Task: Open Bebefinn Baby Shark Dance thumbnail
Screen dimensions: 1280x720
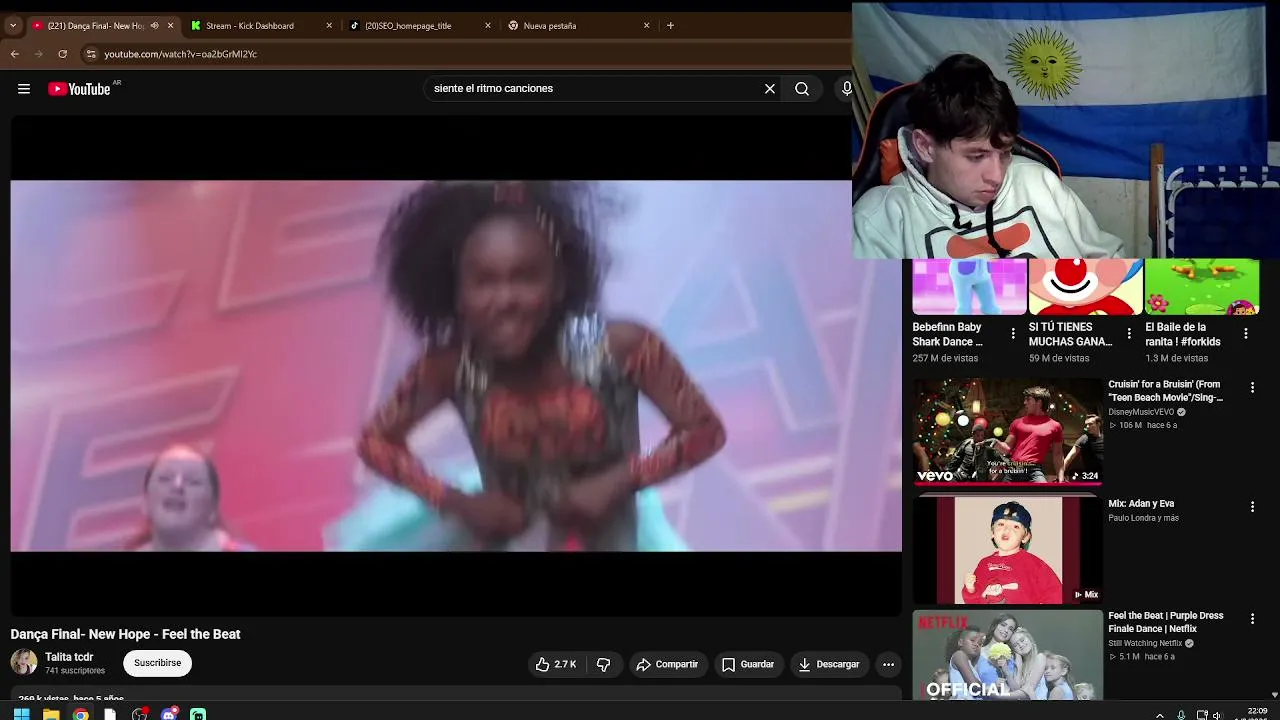Action: [x=970, y=286]
